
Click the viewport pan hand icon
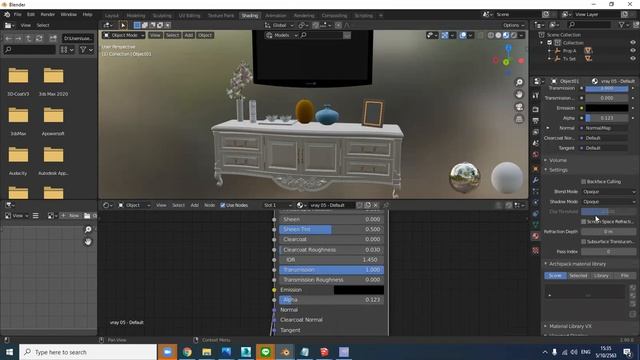click(x=519, y=94)
